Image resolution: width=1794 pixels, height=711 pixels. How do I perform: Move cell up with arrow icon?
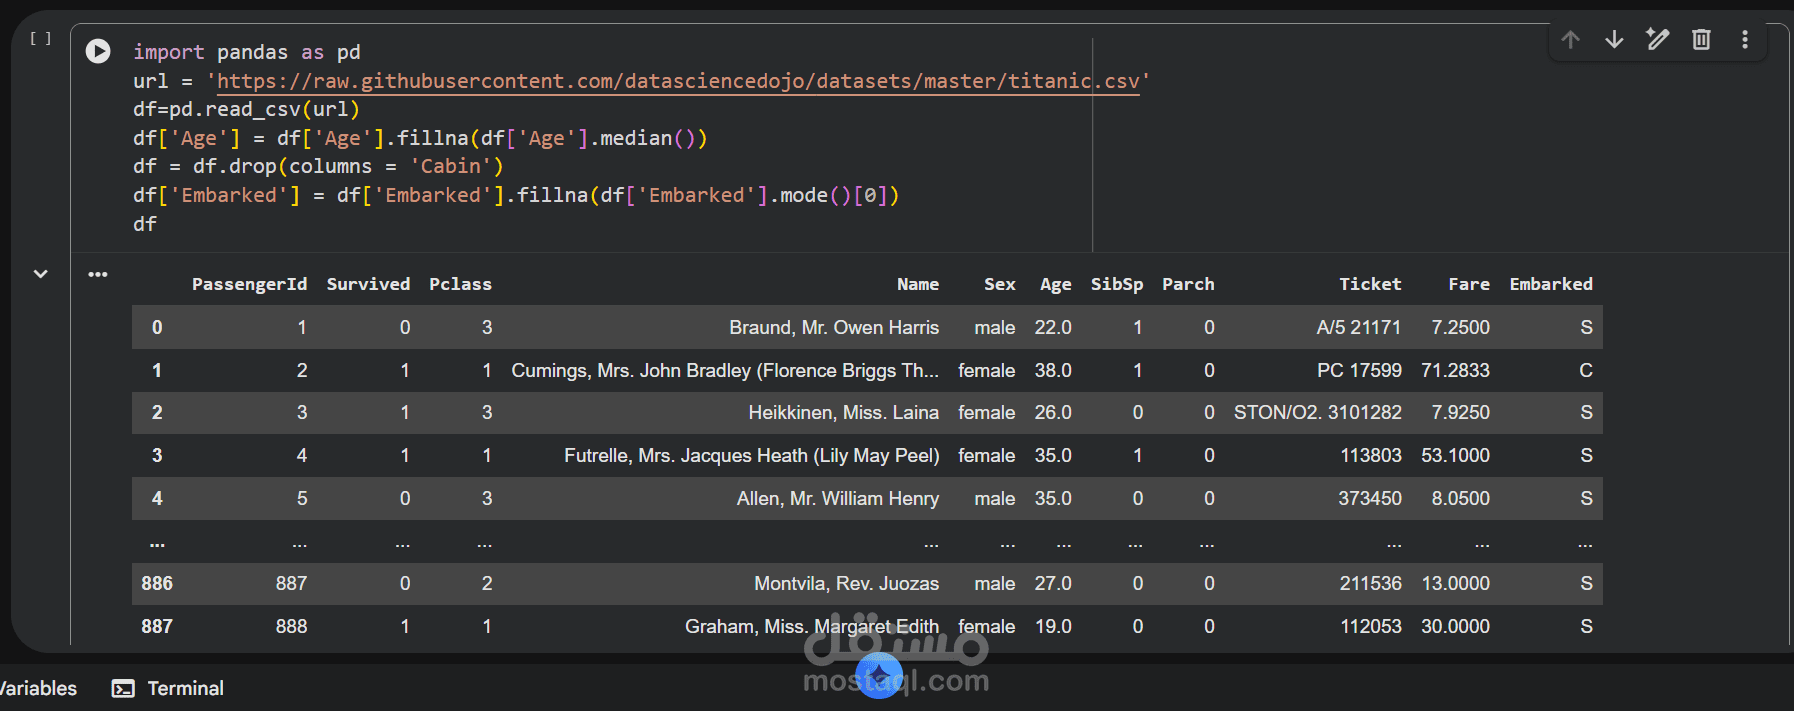(1570, 39)
